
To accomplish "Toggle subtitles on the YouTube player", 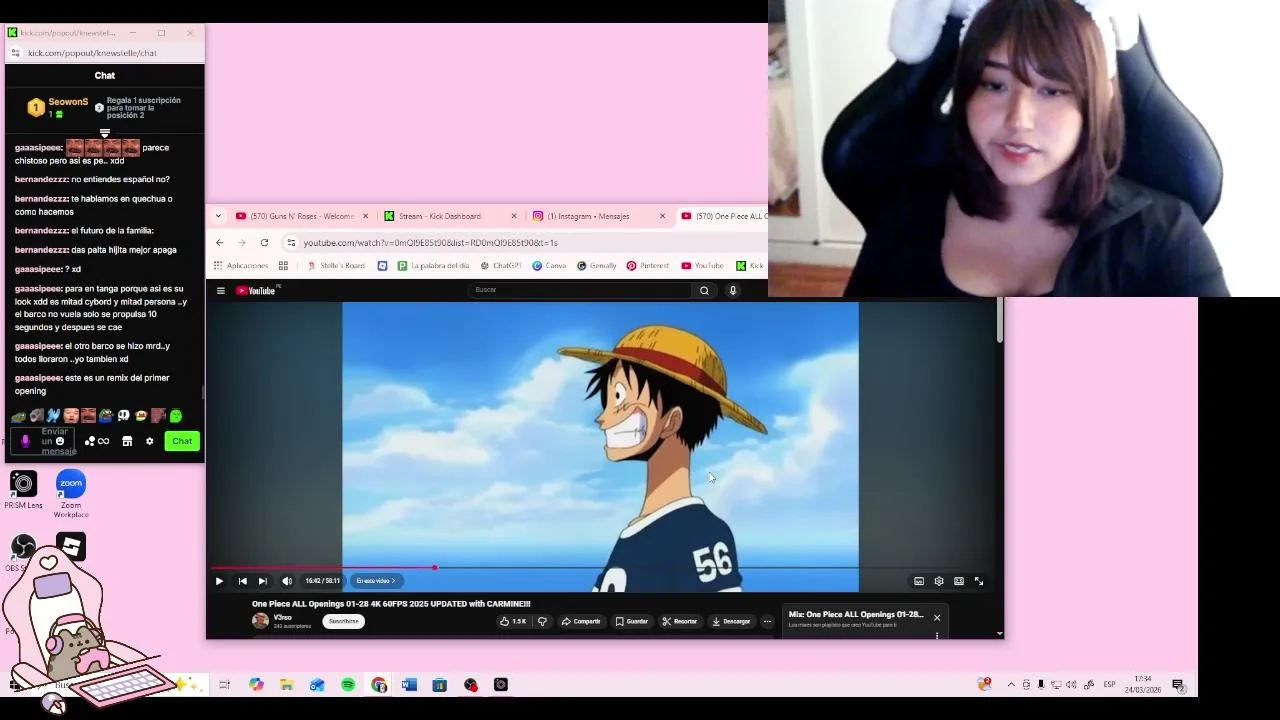I will point(919,581).
